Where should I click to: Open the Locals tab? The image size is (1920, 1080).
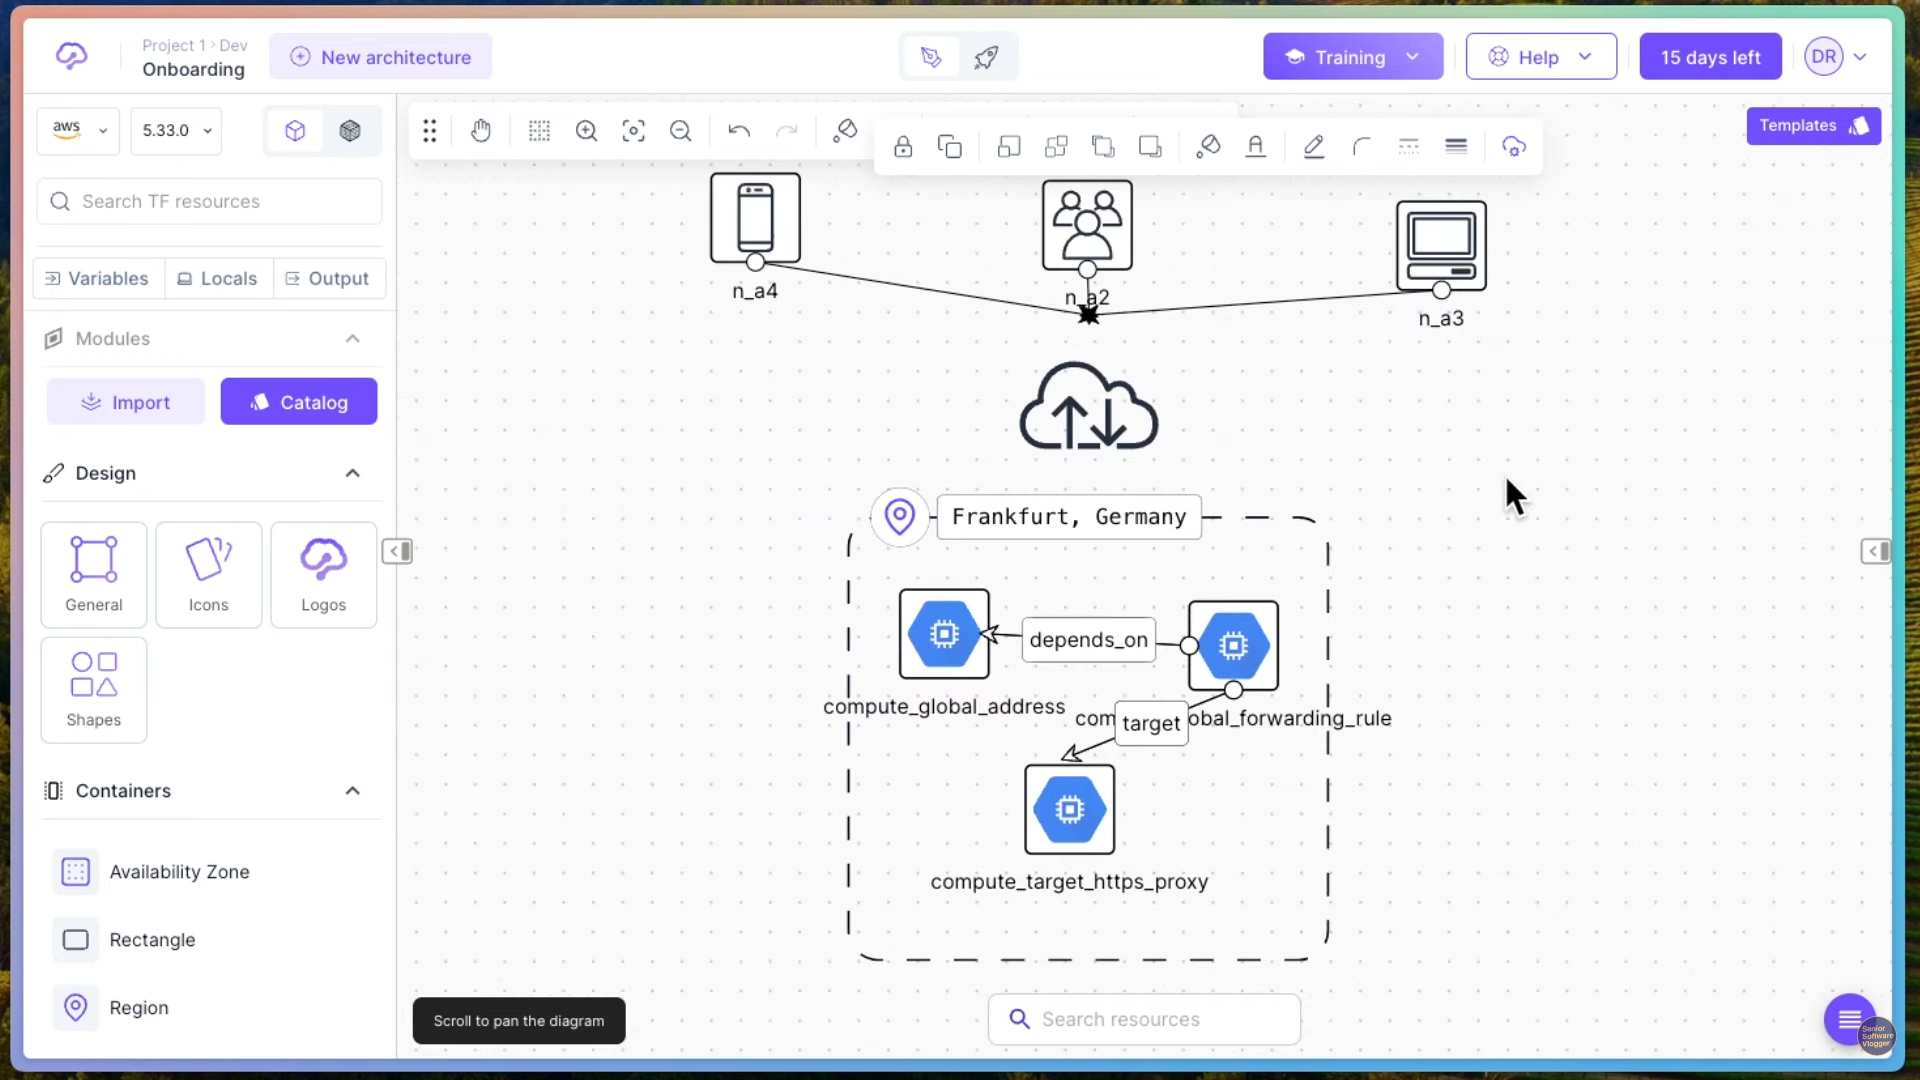[218, 279]
